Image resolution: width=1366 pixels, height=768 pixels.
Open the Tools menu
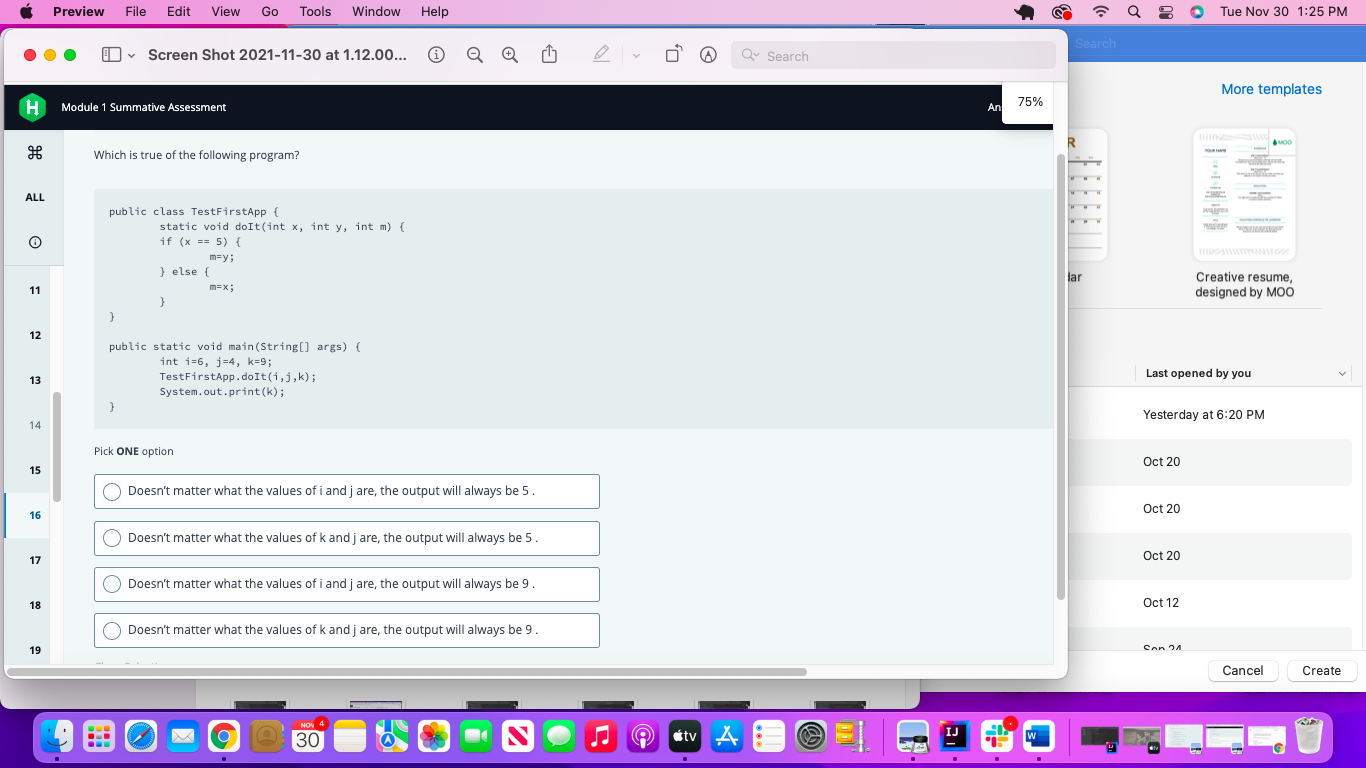pyautogui.click(x=315, y=12)
